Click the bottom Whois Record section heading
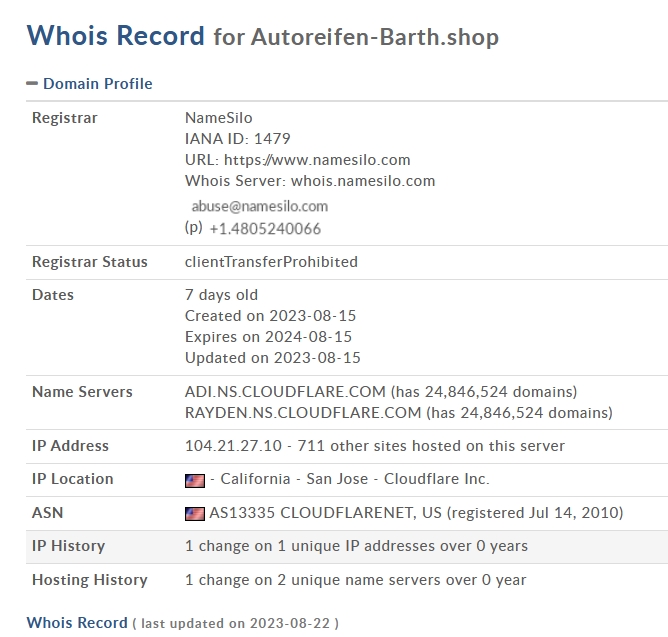Image resolution: width=668 pixels, height=637 pixels. point(77,623)
